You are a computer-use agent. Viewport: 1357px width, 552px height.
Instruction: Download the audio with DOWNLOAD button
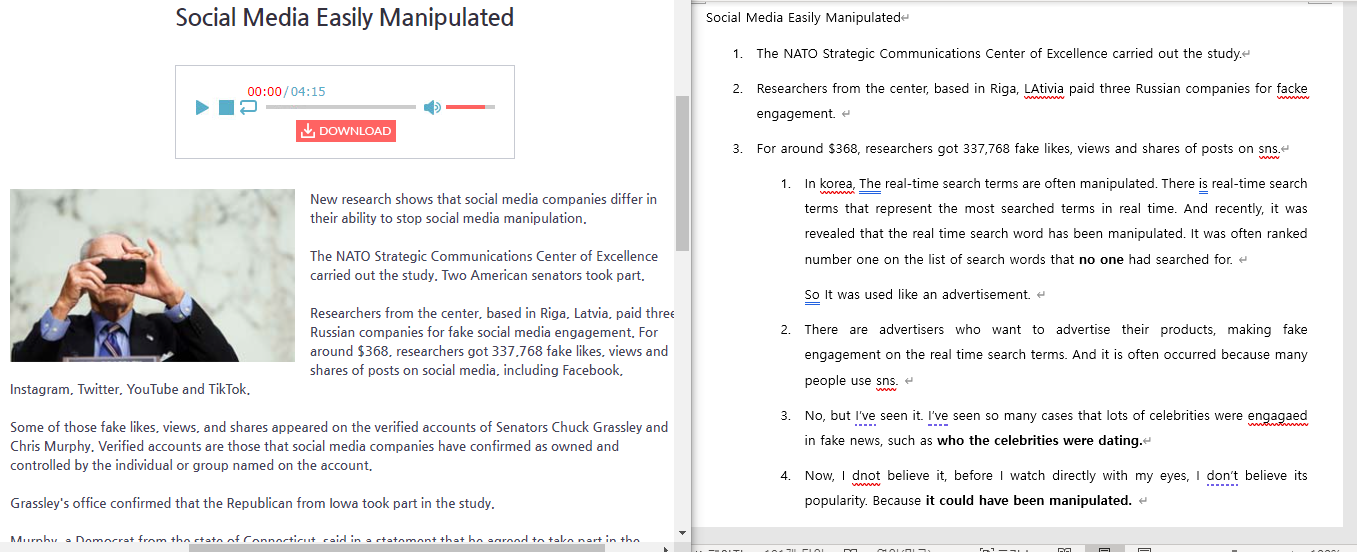point(346,131)
